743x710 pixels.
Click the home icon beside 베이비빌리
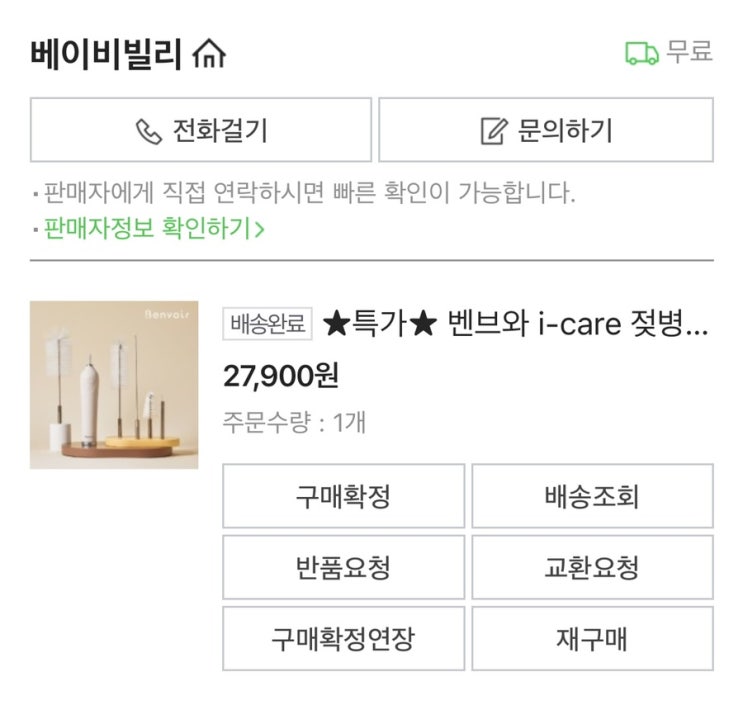[x=209, y=54]
